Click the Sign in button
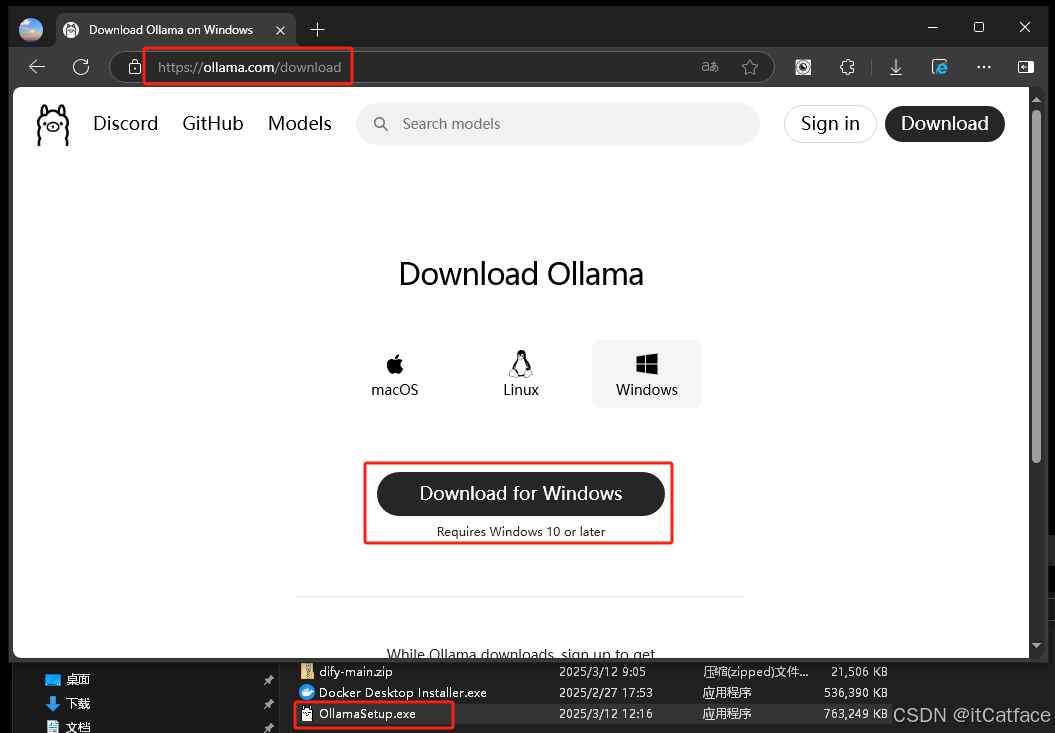Screen dimensions: 1055x733 coord(830,124)
